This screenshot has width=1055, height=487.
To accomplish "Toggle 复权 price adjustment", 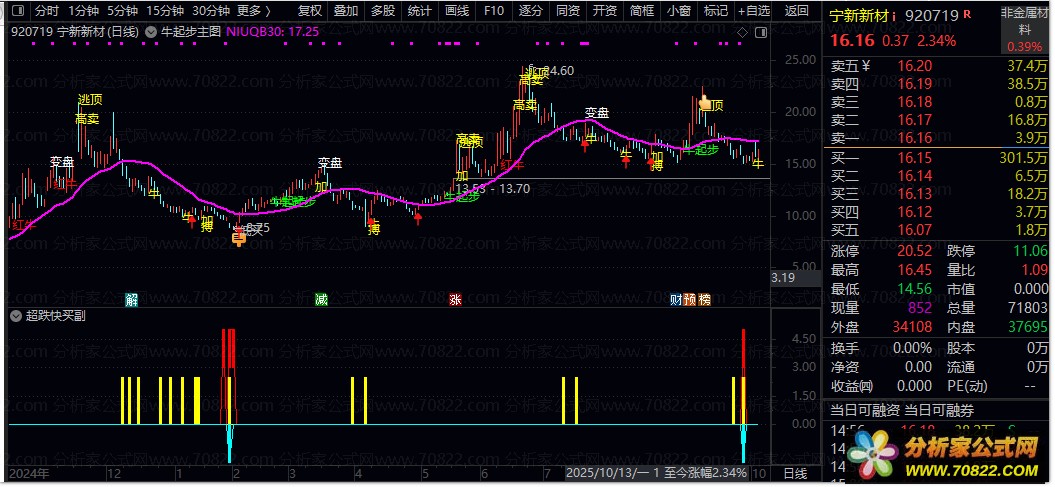I will (310, 11).
